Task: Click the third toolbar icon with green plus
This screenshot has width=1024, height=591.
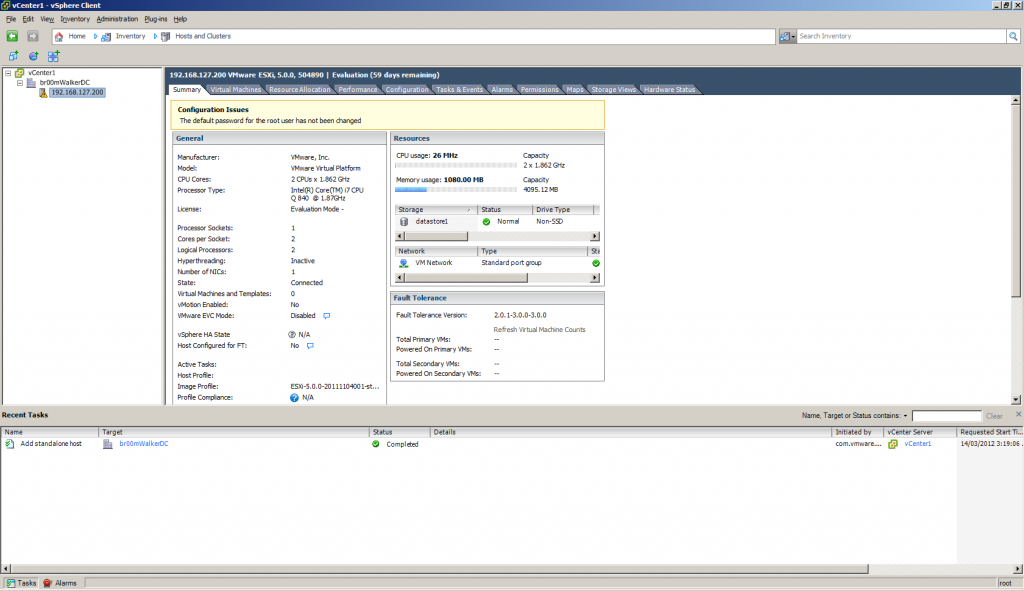Action: click(54, 56)
